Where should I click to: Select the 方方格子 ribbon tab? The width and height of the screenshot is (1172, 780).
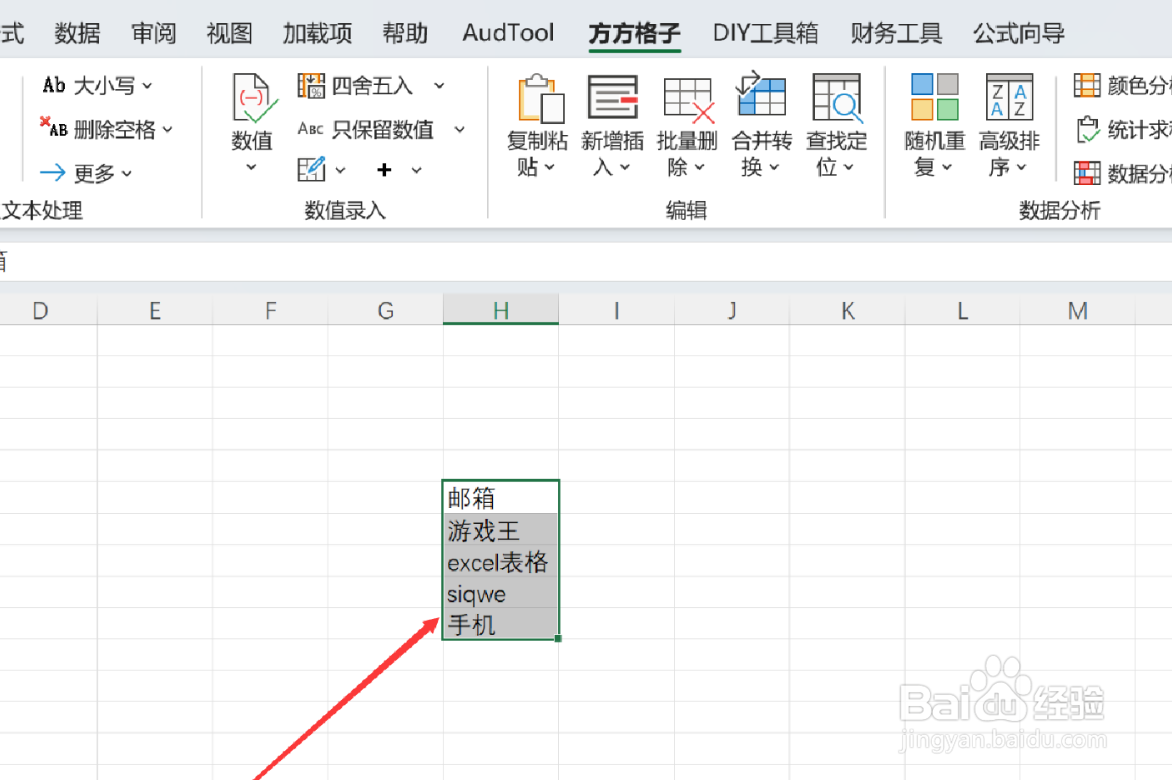635,33
